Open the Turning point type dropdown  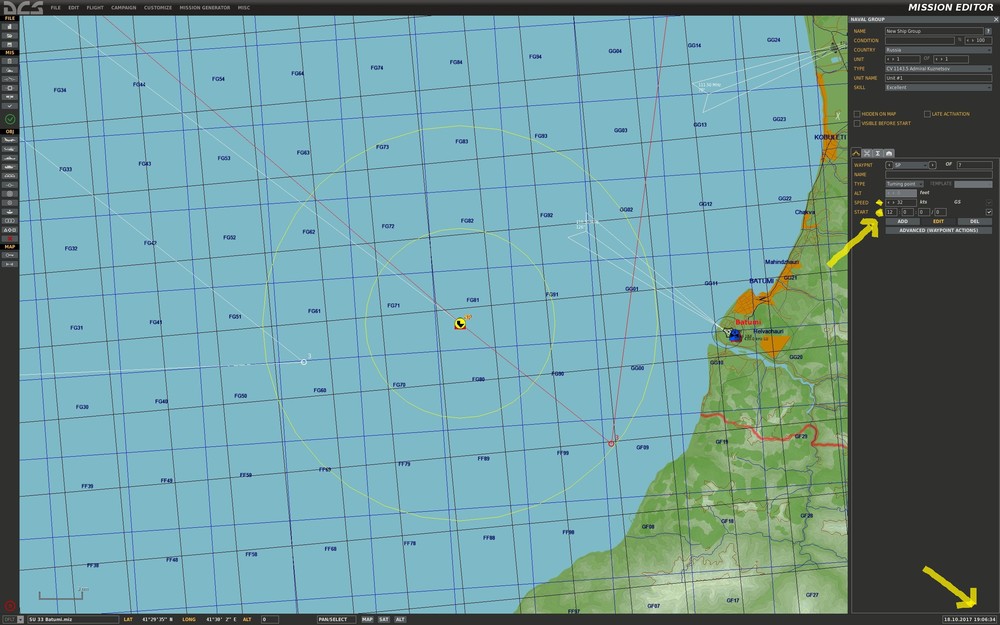(x=904, y=184)
